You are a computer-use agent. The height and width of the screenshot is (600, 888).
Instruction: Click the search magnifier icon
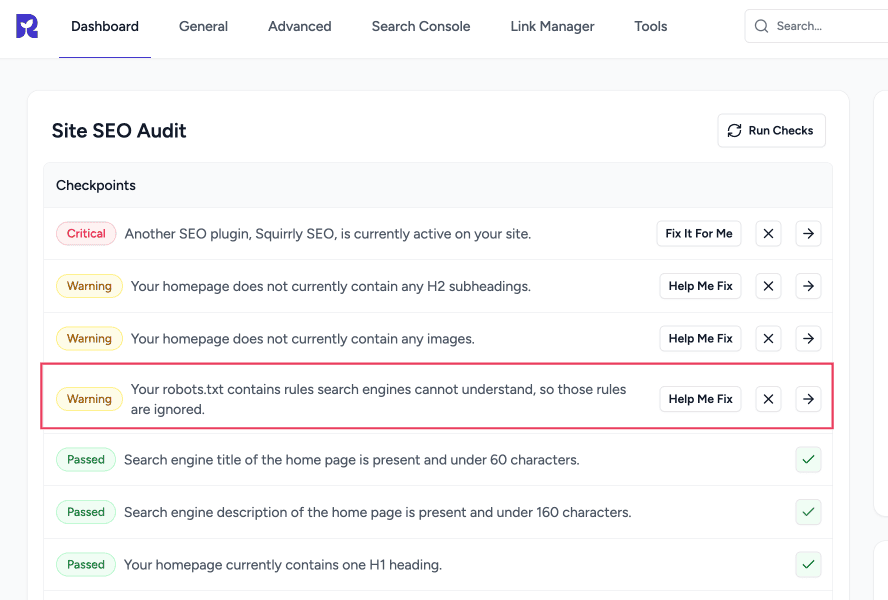click(x=762, y=26)
